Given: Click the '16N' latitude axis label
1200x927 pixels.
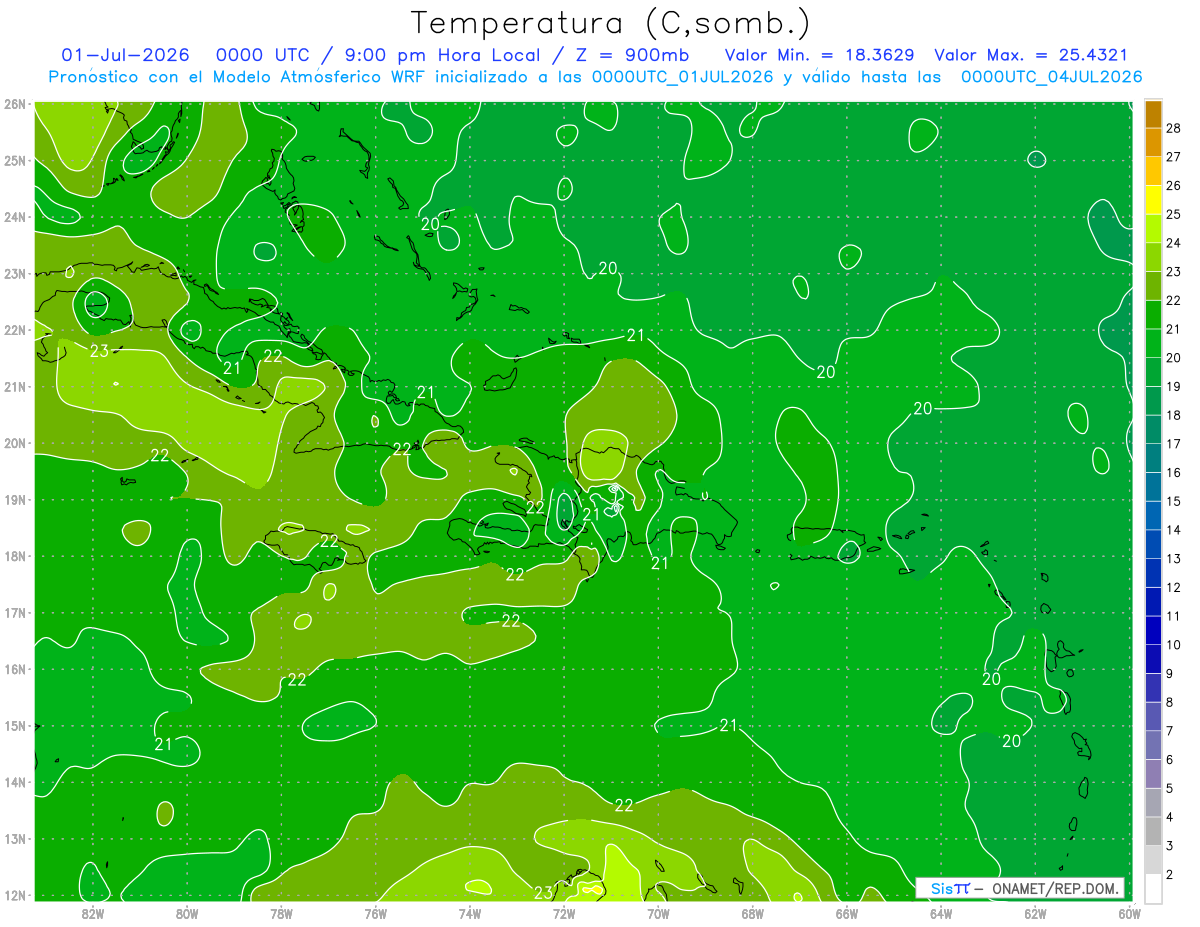Looking at the screenshot, I should pyautogui.click(x=14, y=669).
